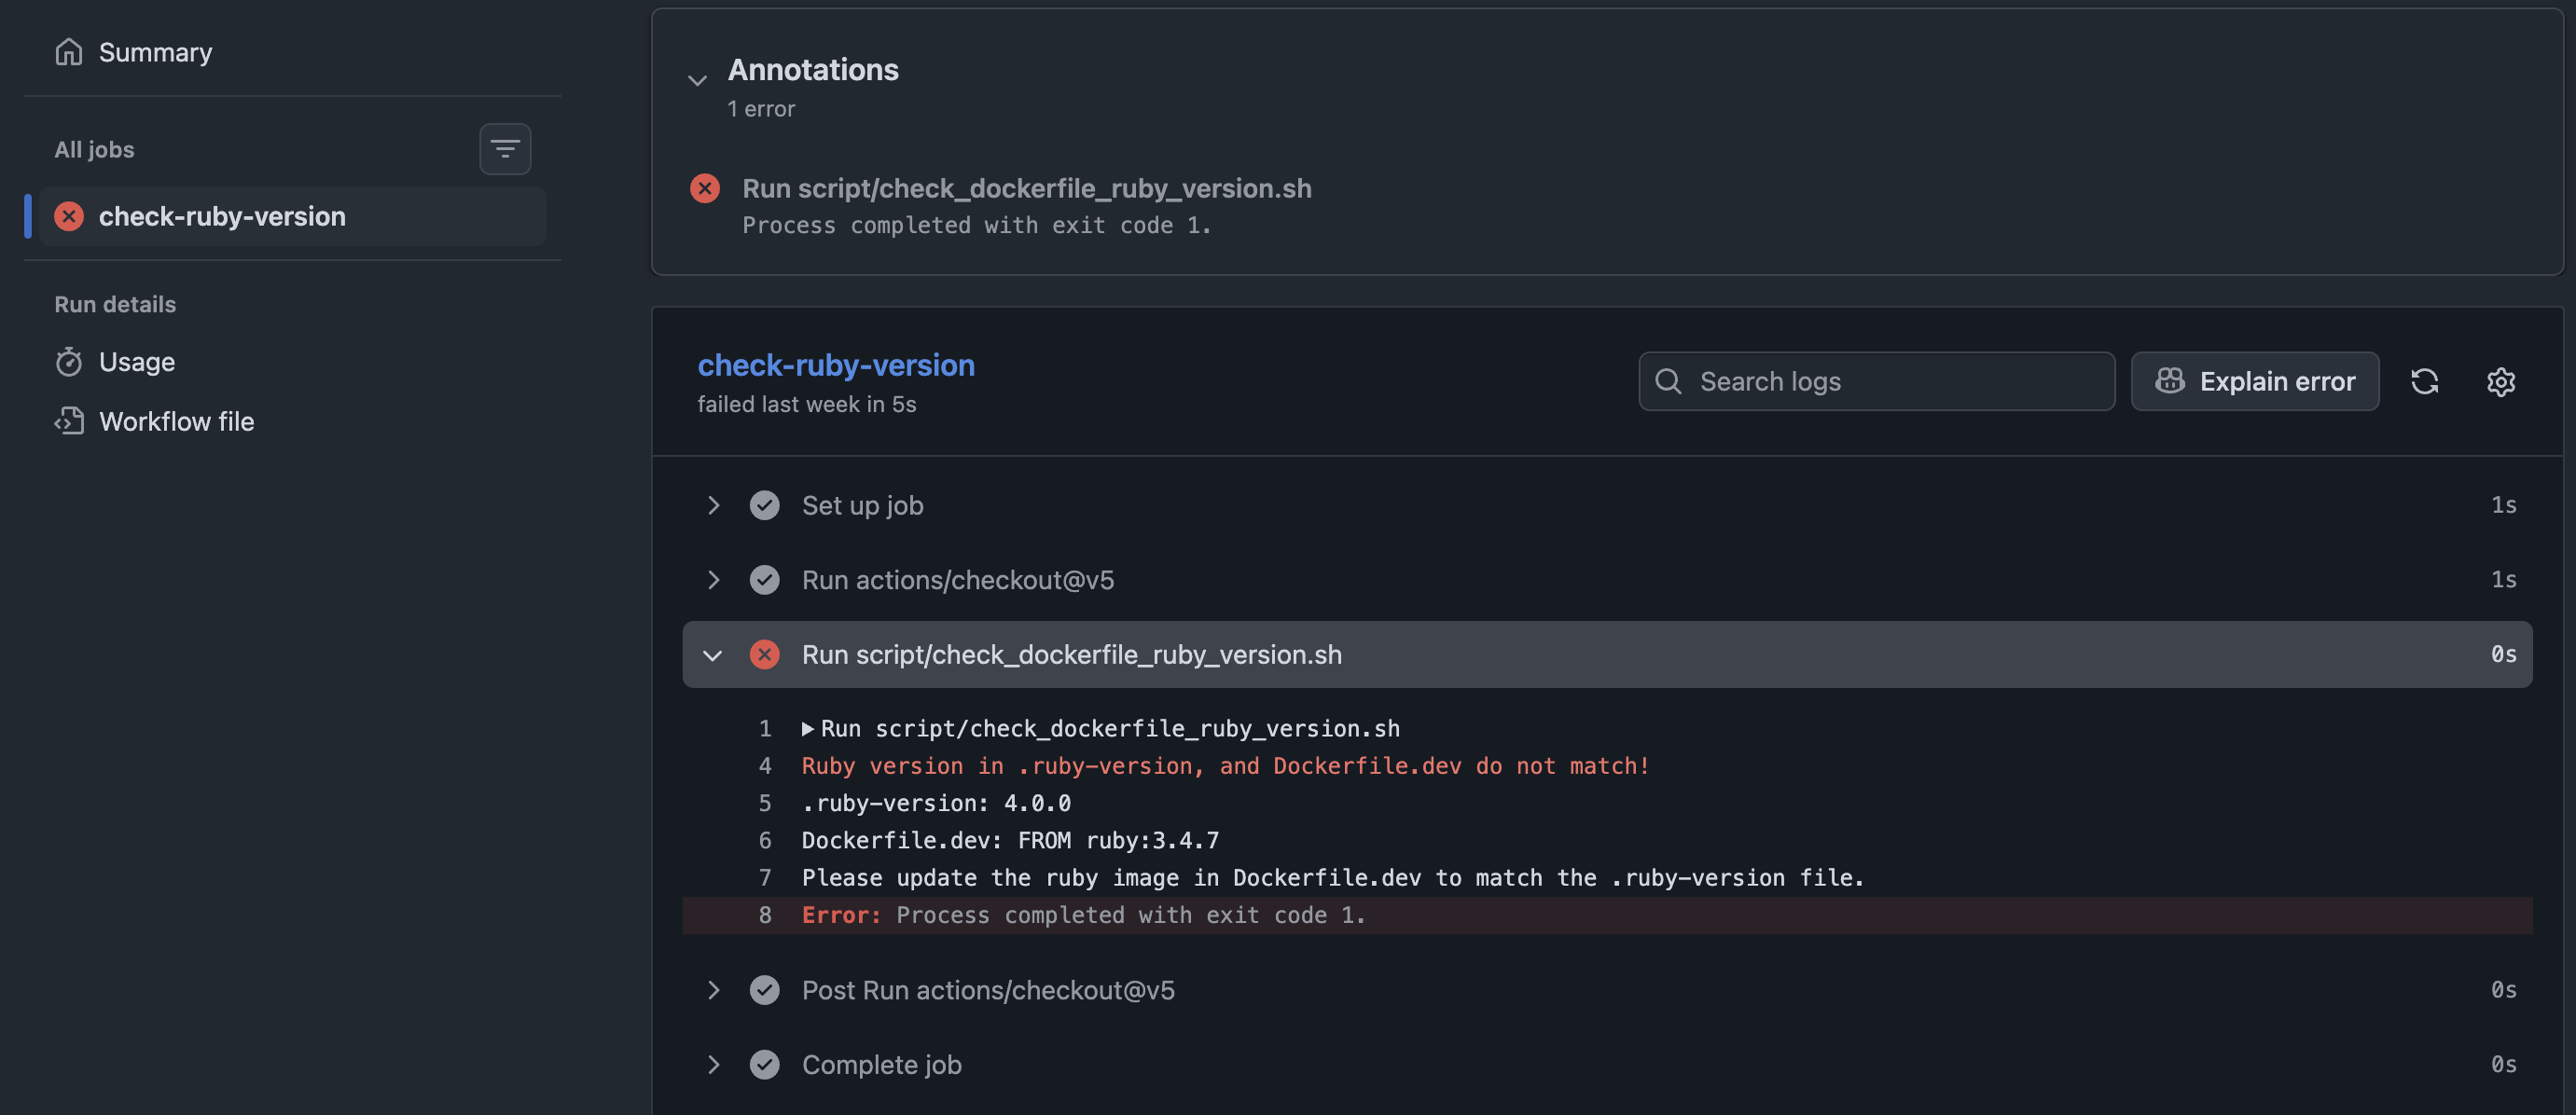Click the Explain error button
Image resolution: width=2576 pixels, height=1115 pixels.
(2254, 381)
